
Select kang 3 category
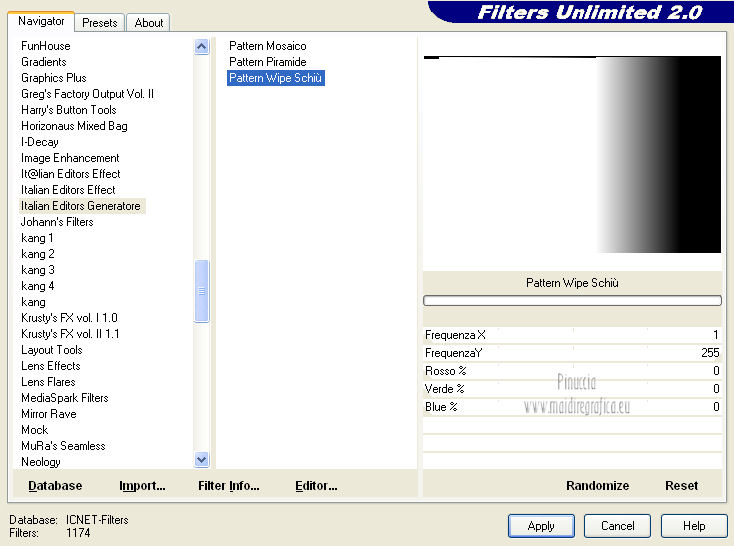pos(38,270)
